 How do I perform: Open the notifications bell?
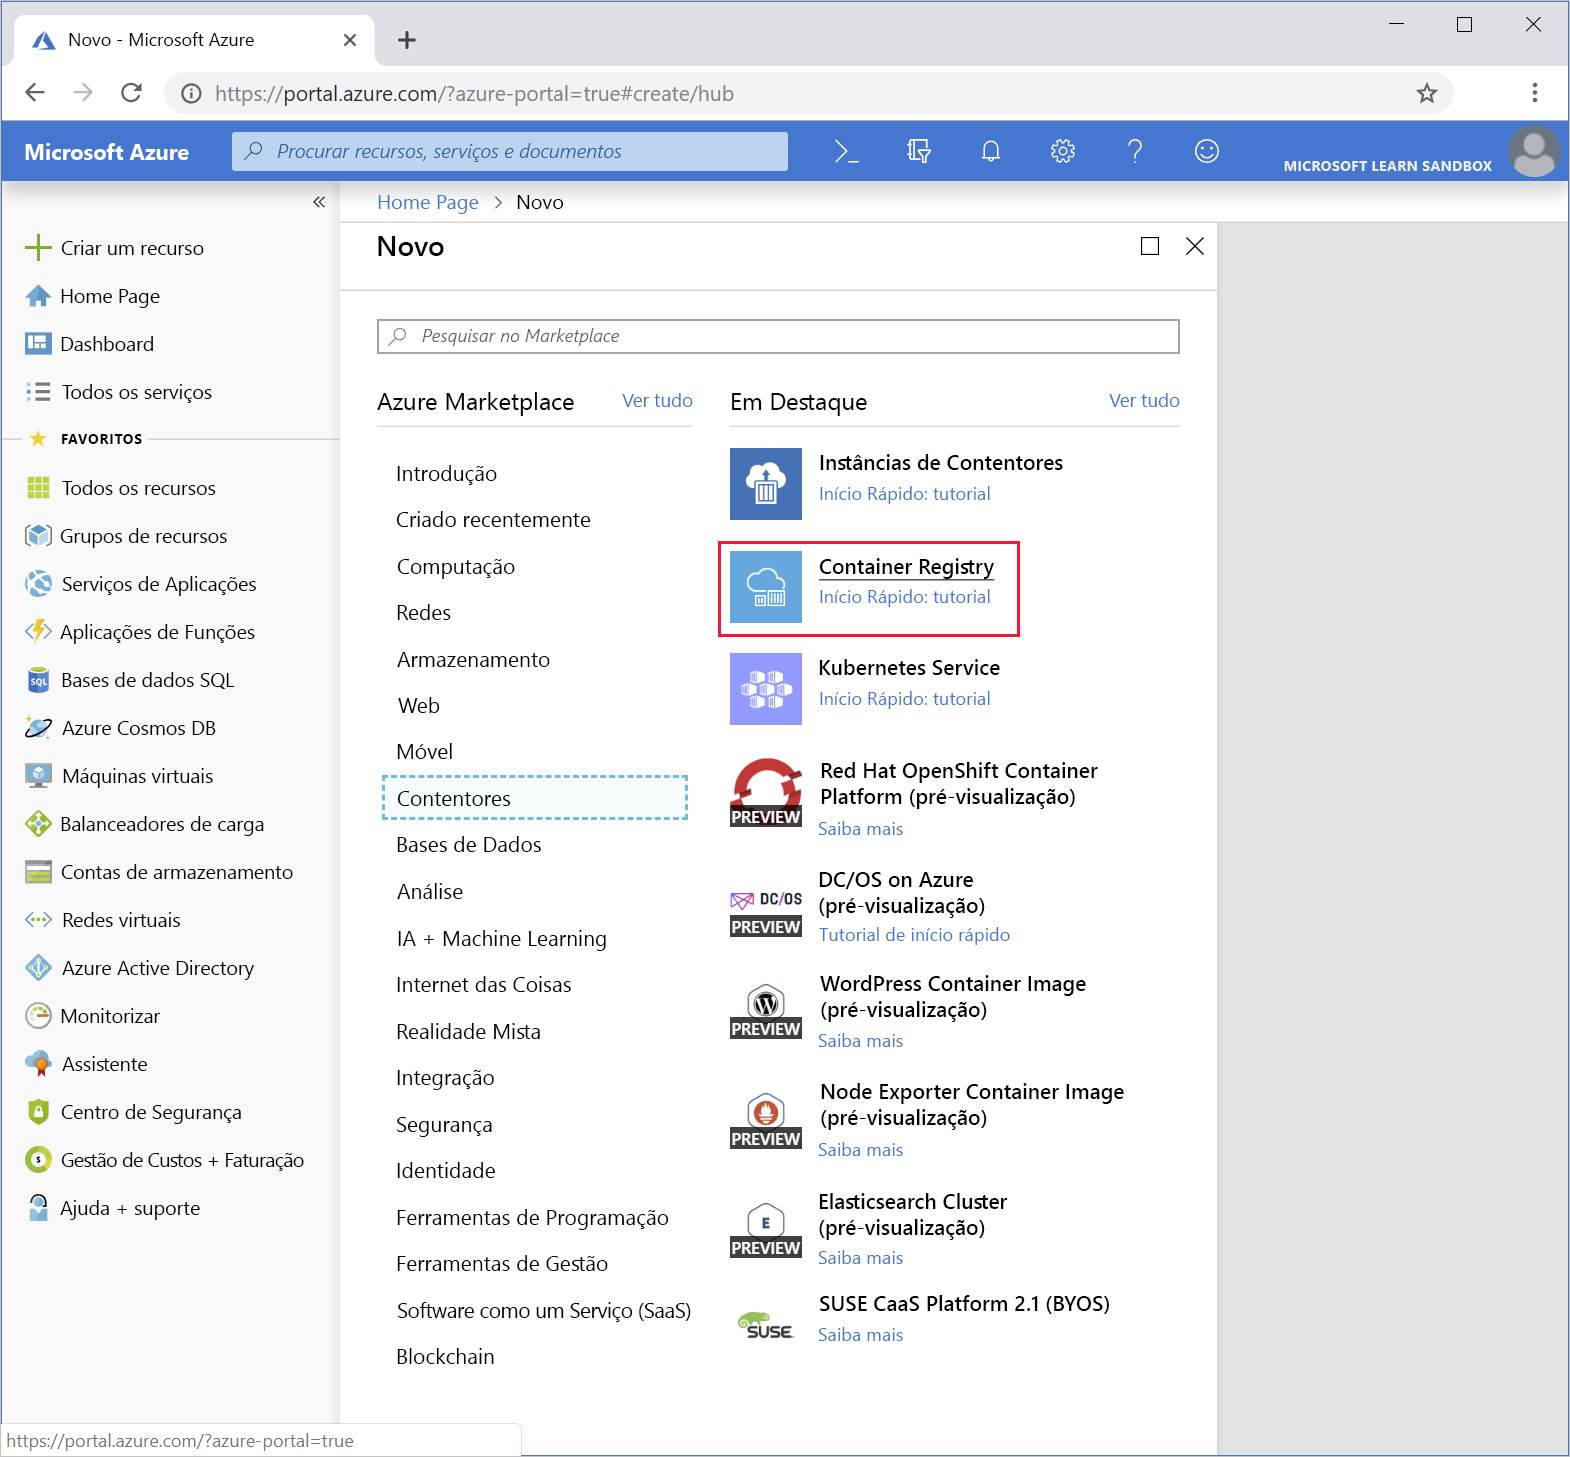click(x=990, y=151)
